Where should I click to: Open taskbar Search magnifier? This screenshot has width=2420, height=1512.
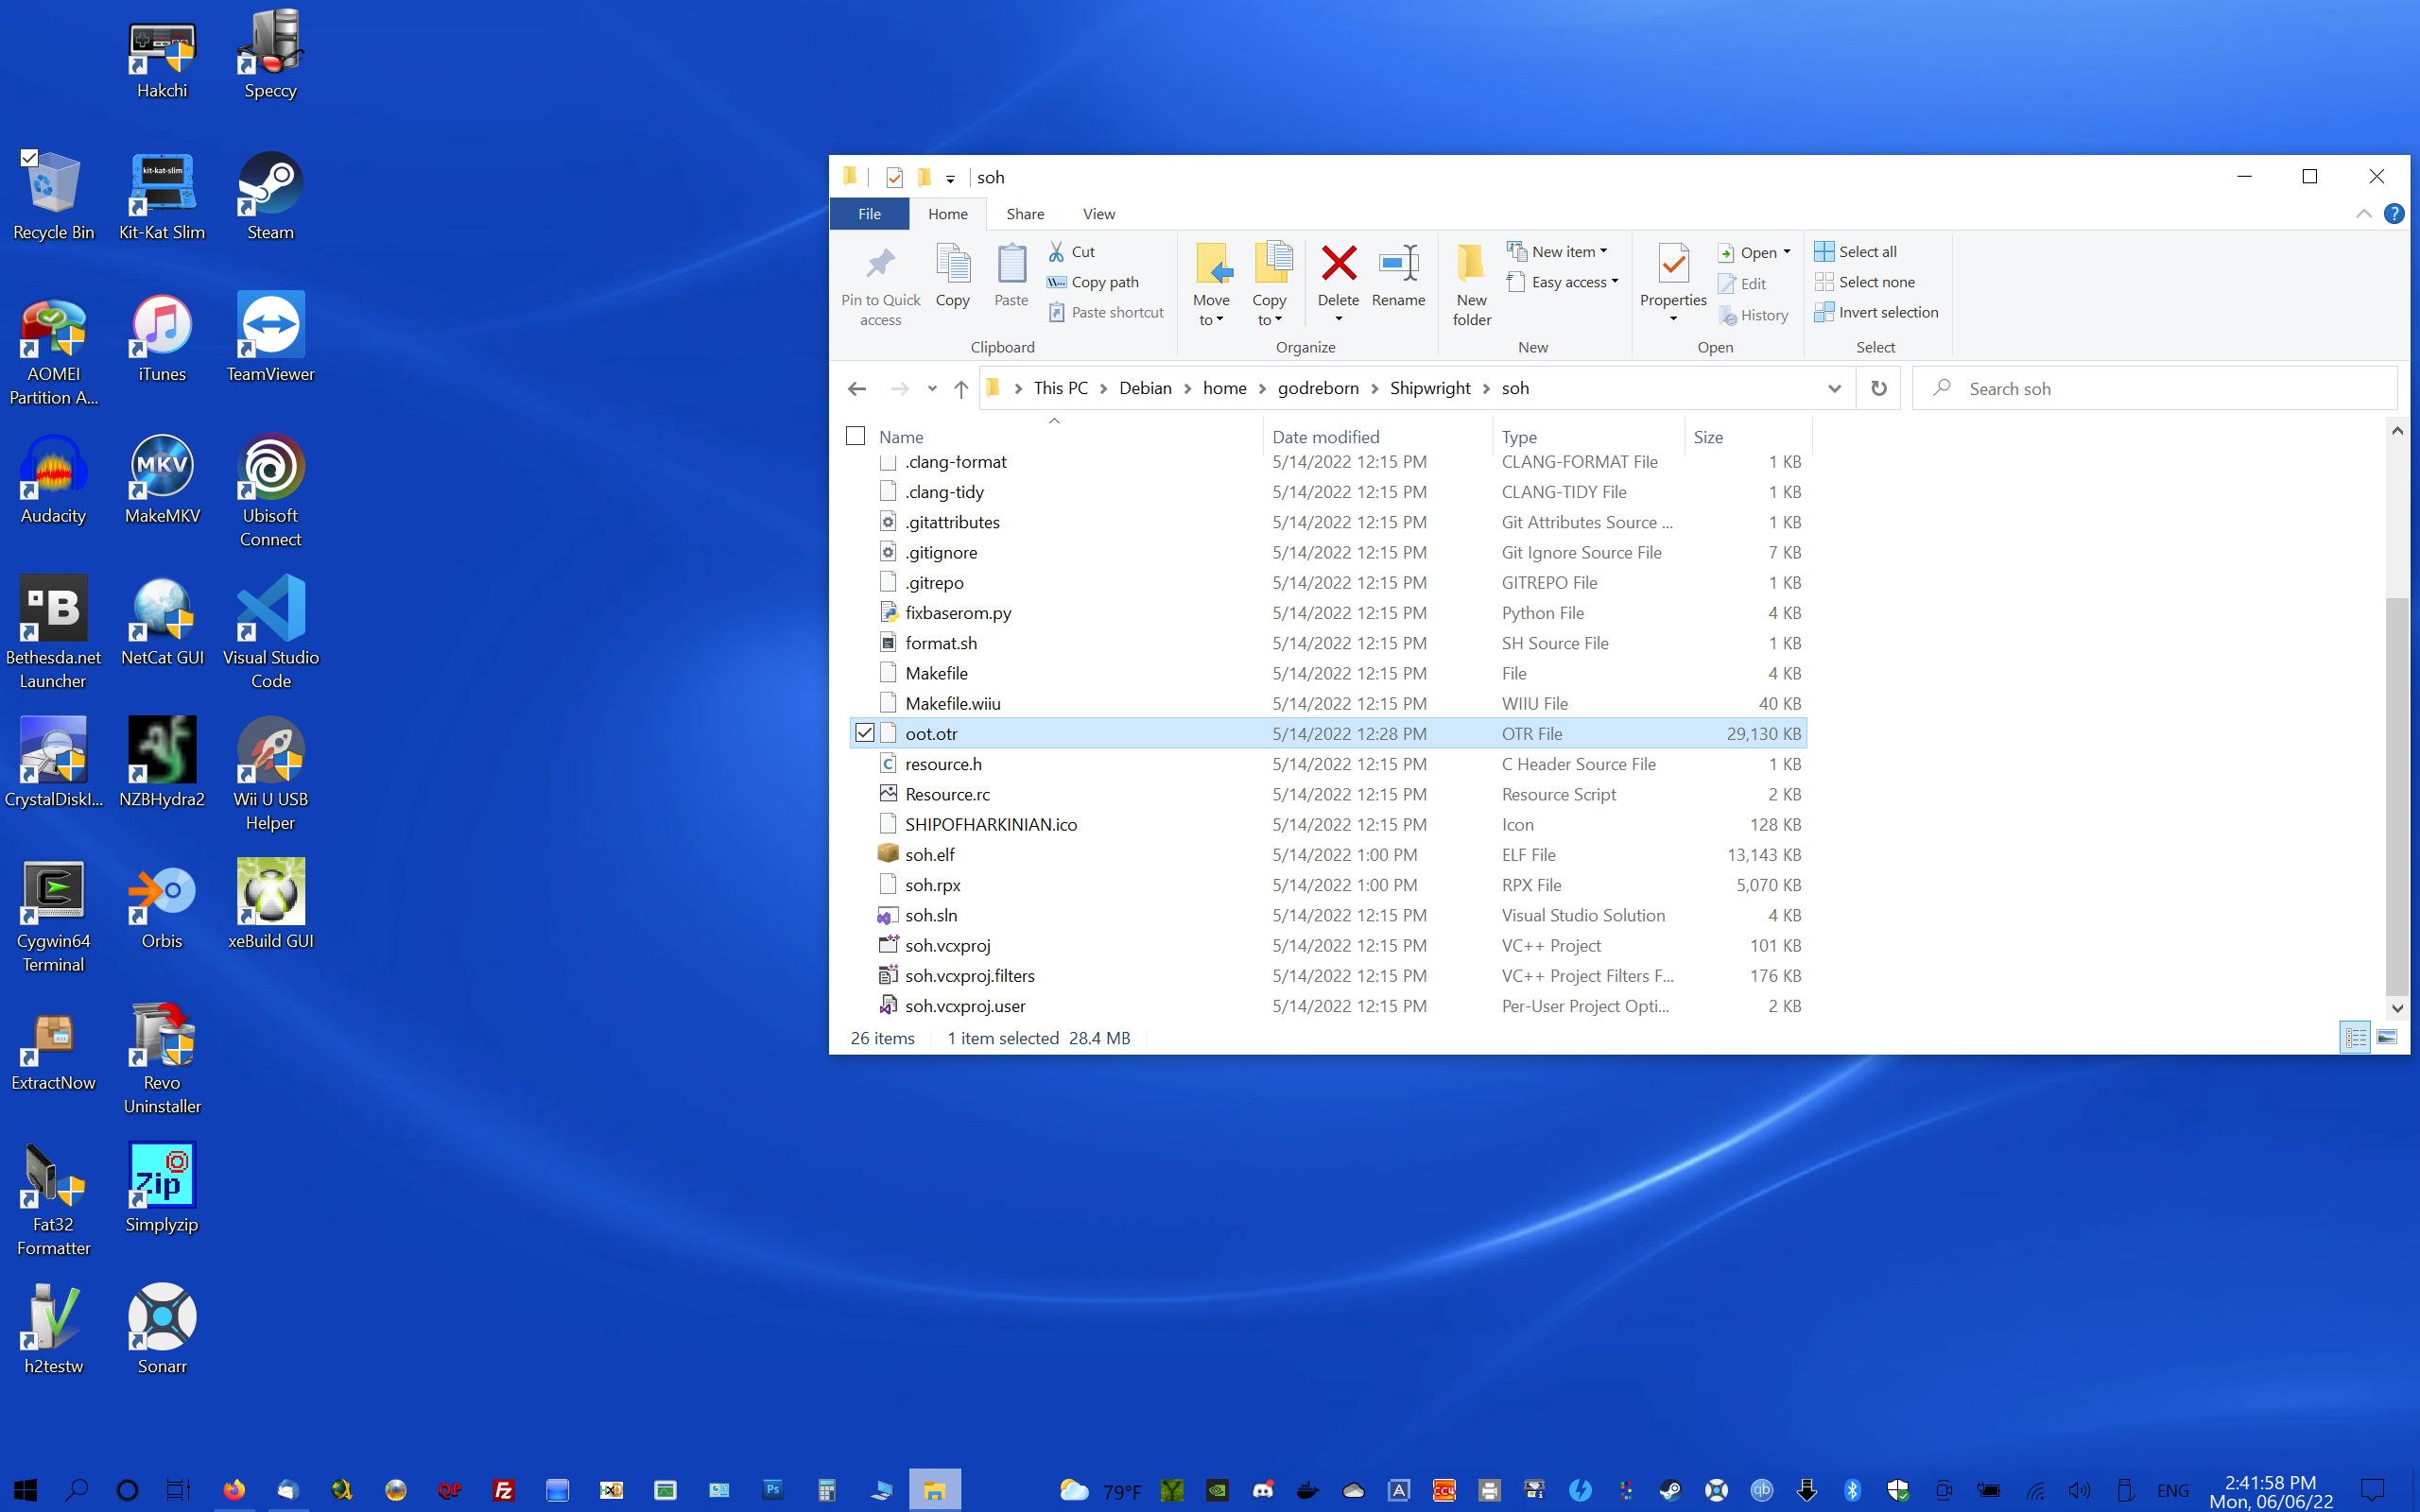click(x=76, y=1490)
